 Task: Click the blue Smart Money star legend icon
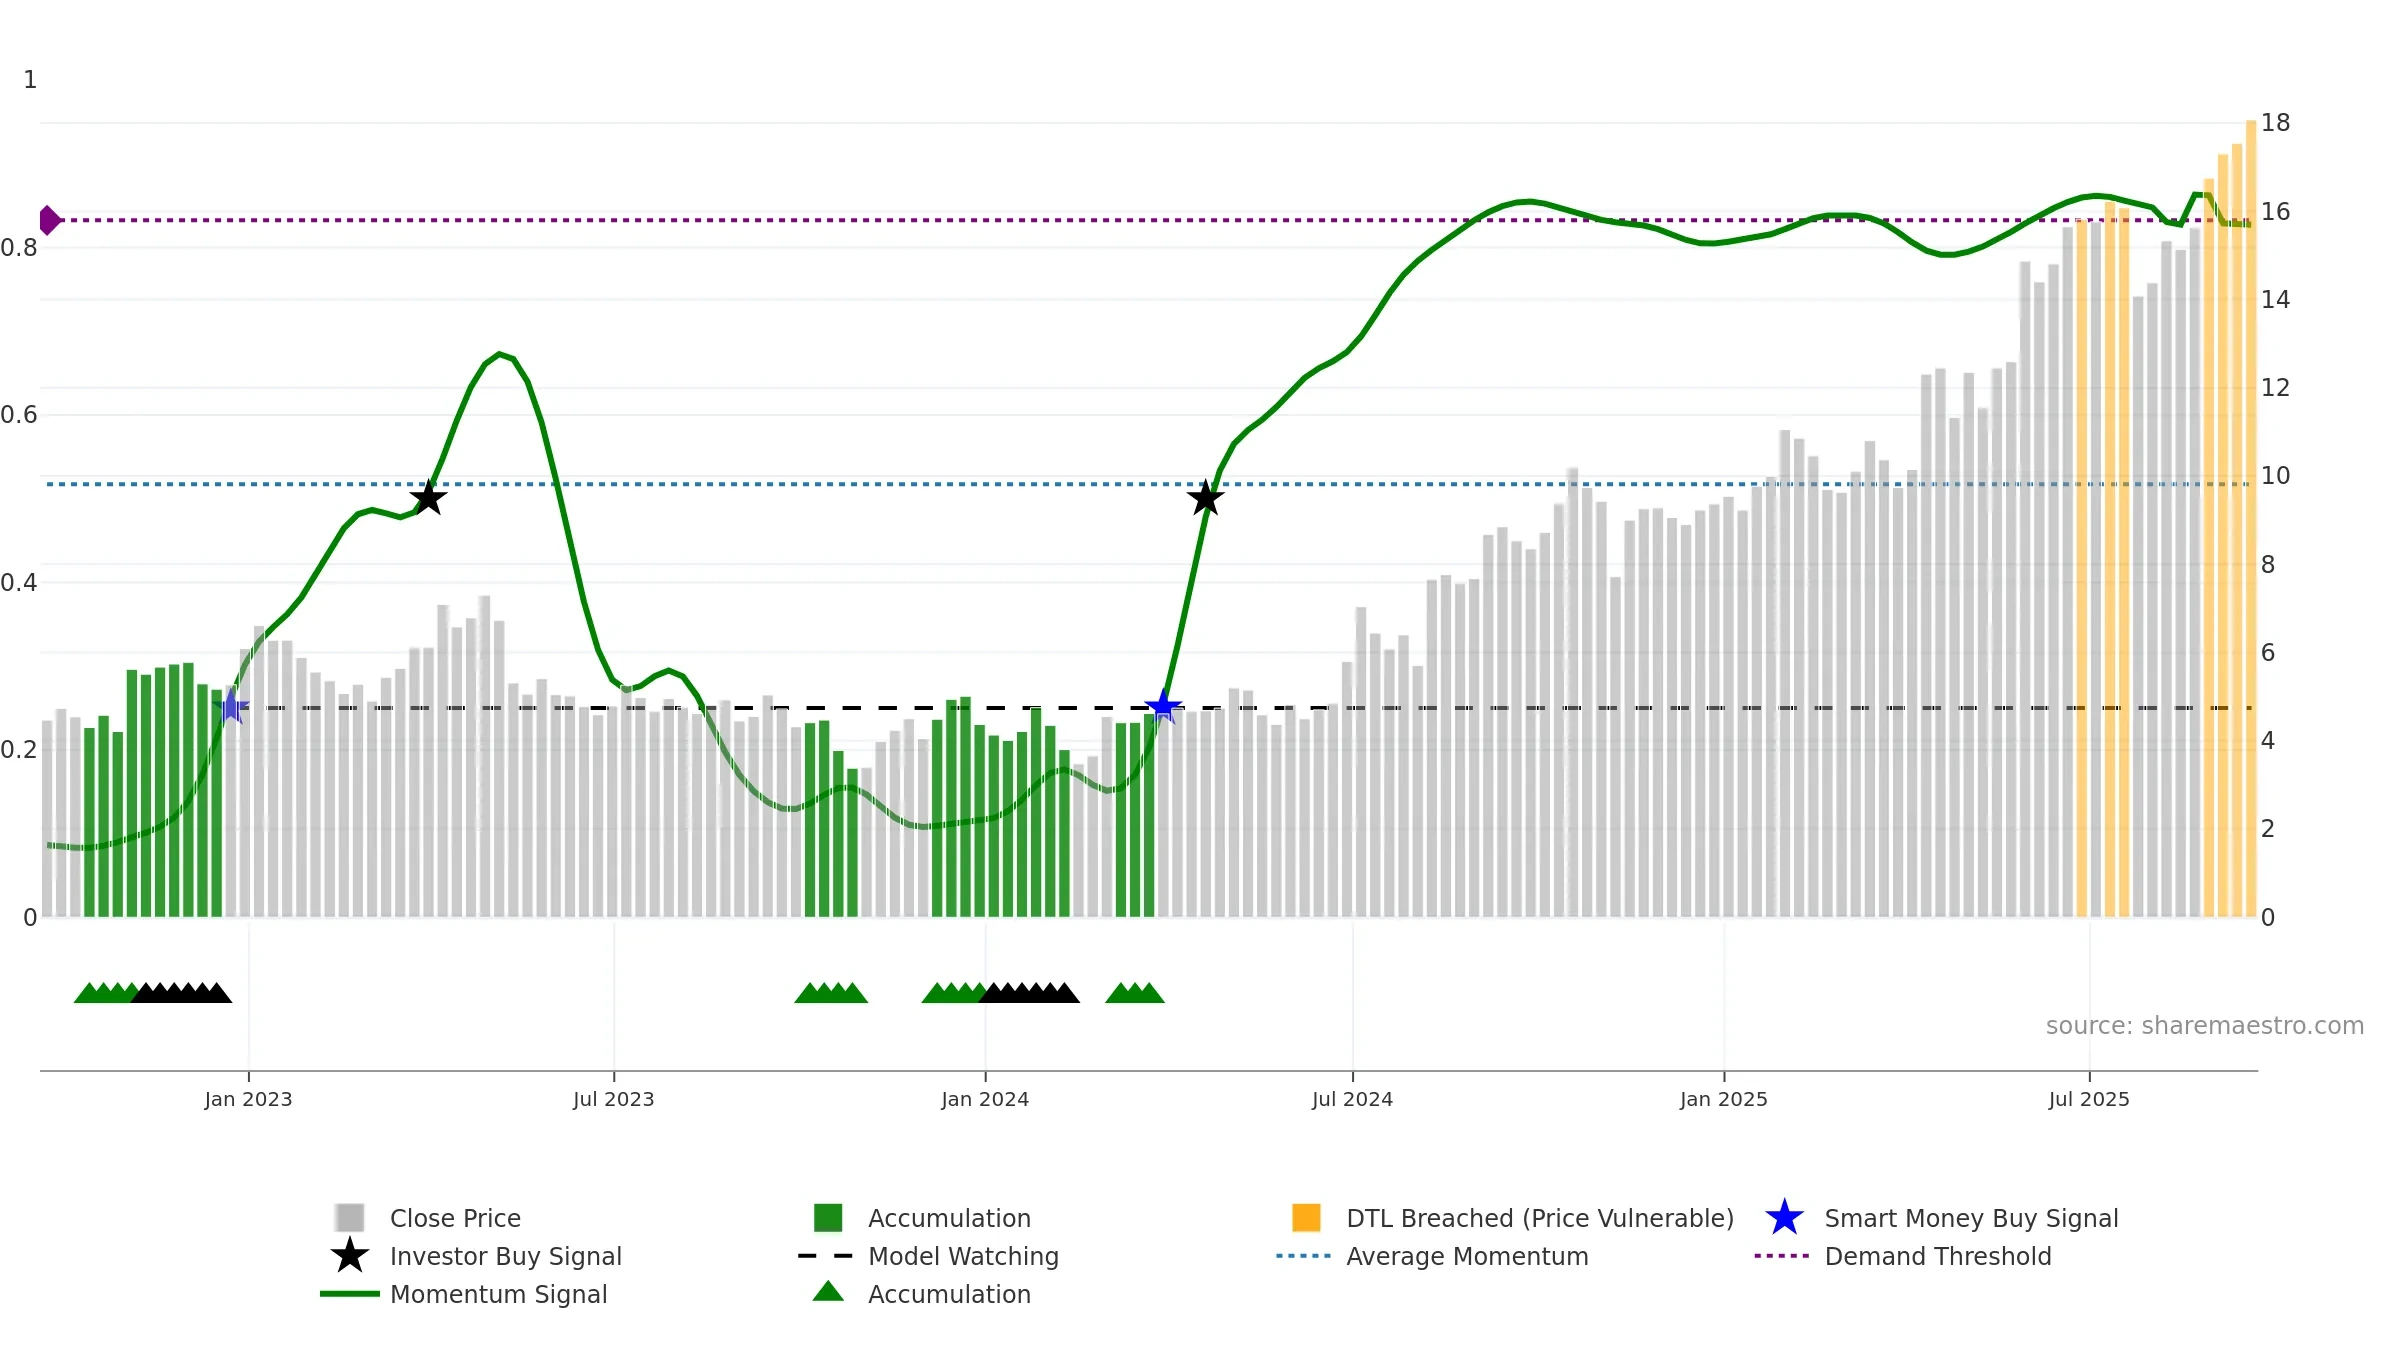coord(1784,1218)
